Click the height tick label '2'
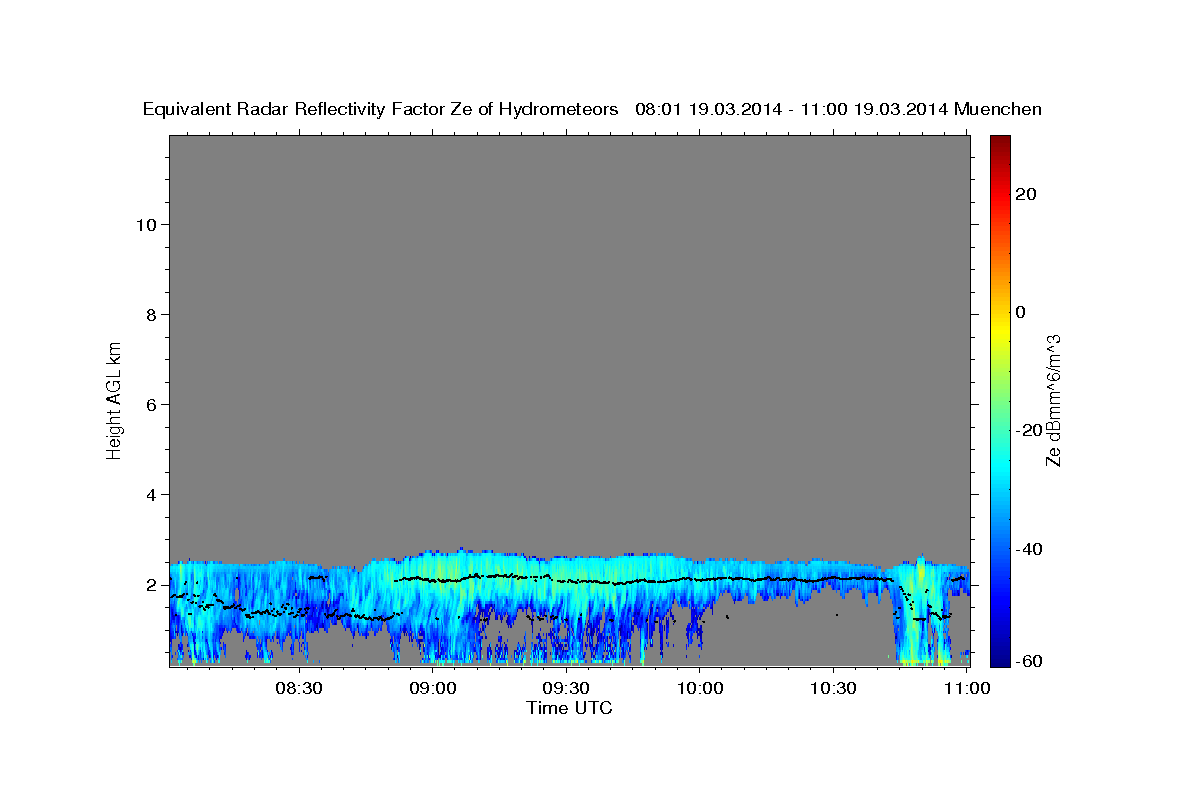The height and width of the screenshot is (800, 1200). coord(150,585)
